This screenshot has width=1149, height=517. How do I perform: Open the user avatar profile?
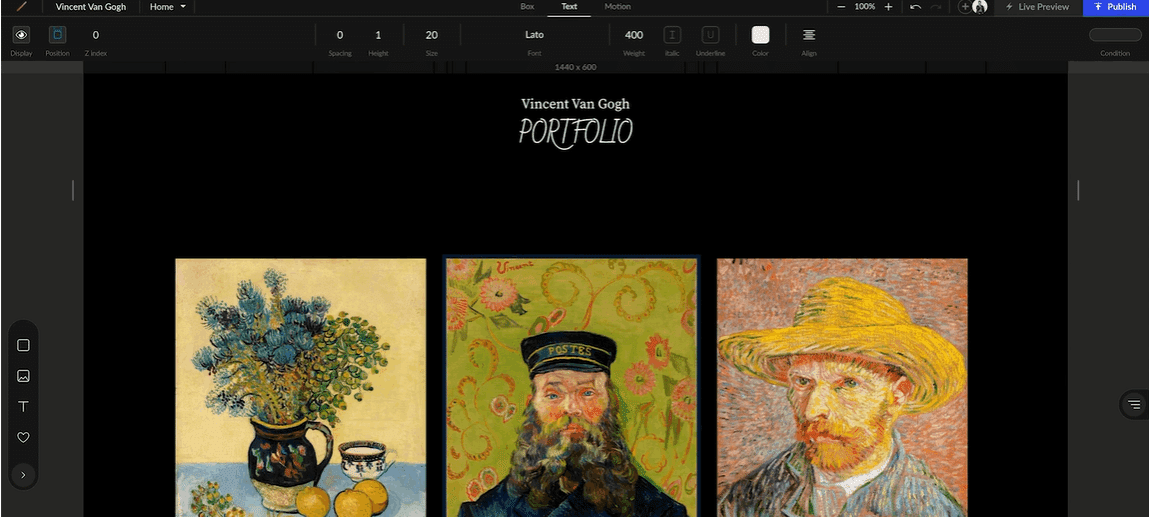click(x=980, y=7)
